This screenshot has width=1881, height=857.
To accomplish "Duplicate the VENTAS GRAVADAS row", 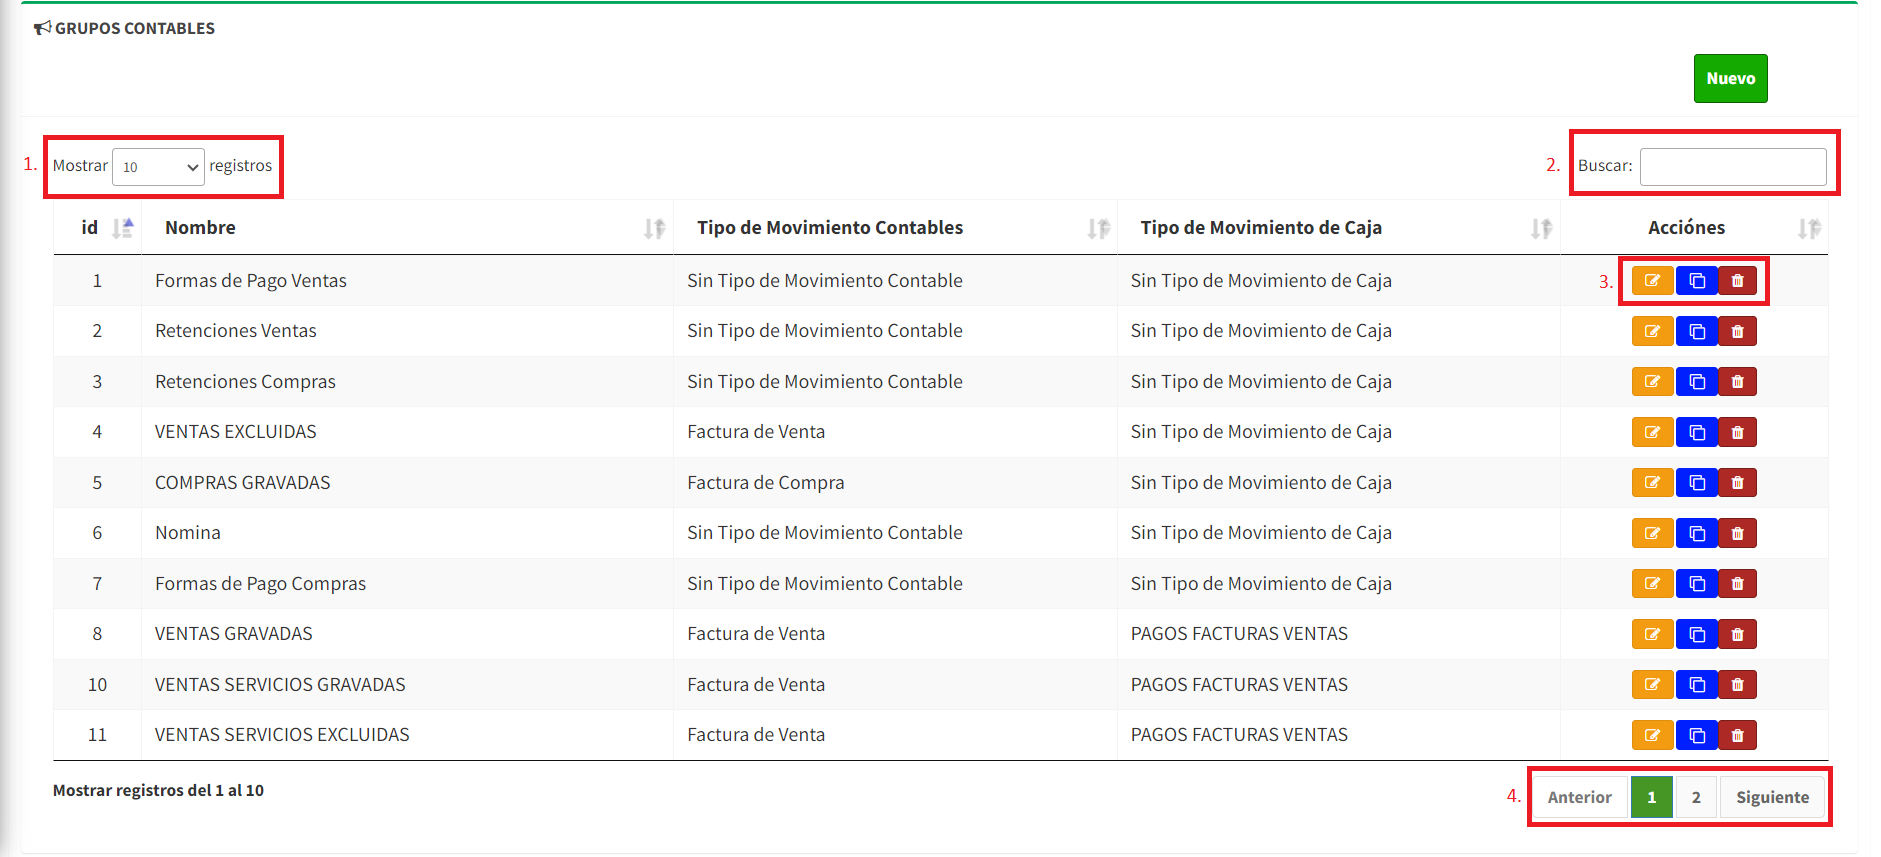I will [1696, 634].
